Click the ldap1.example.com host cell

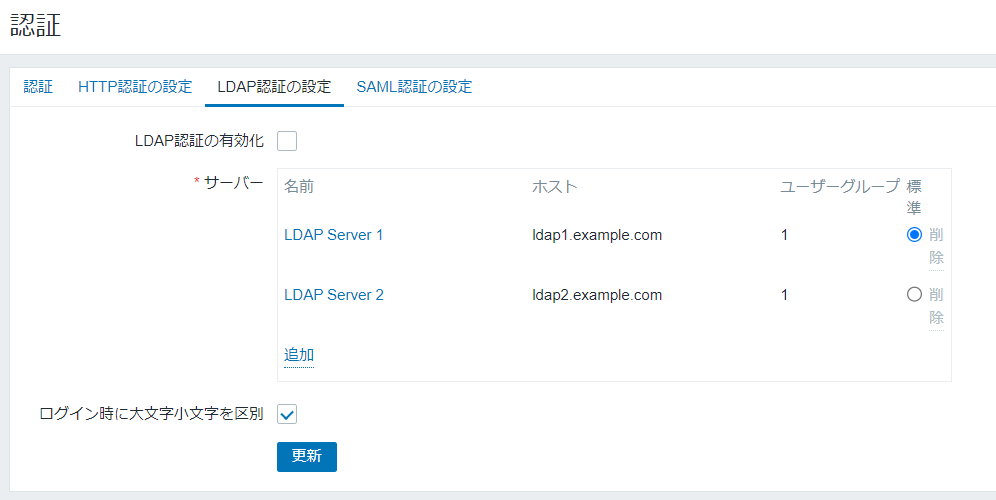tap(597, 235)
